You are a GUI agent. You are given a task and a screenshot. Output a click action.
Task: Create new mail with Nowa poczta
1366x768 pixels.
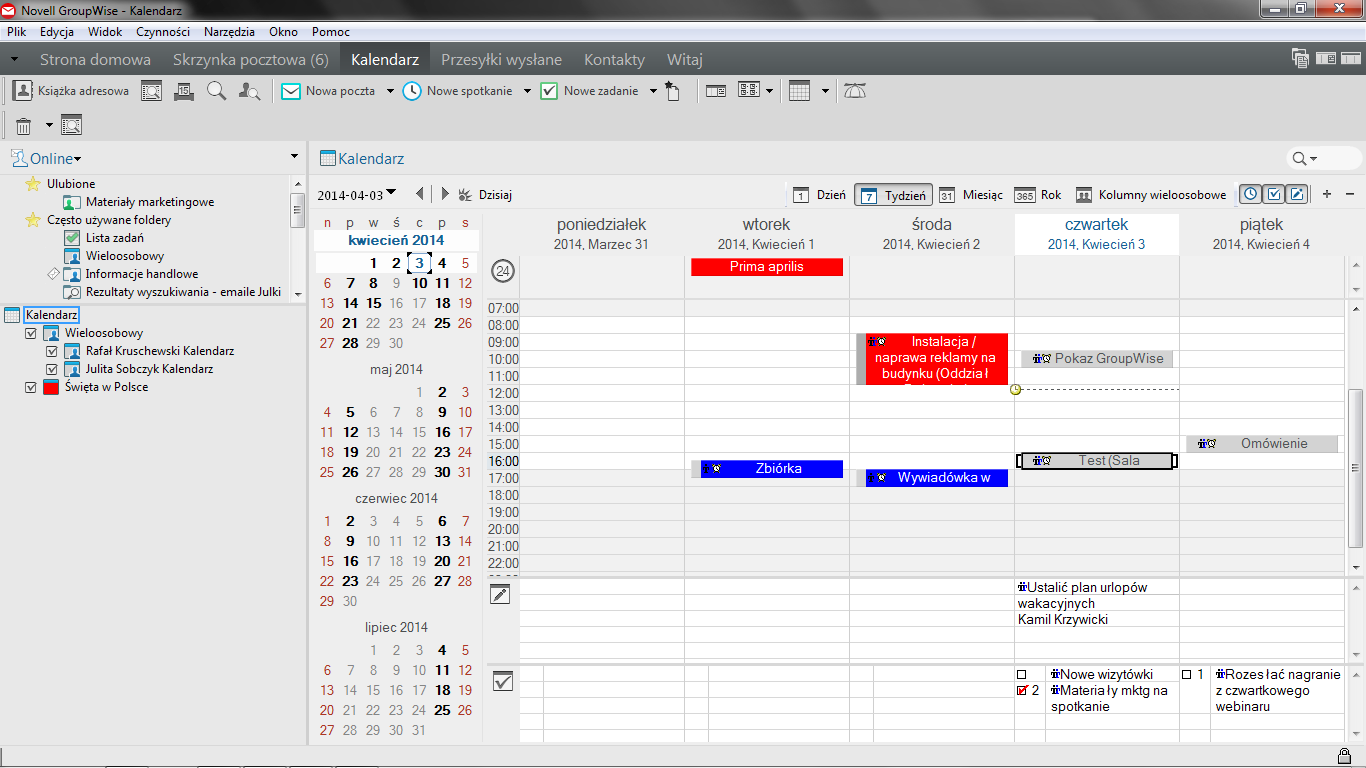point(328,91)
